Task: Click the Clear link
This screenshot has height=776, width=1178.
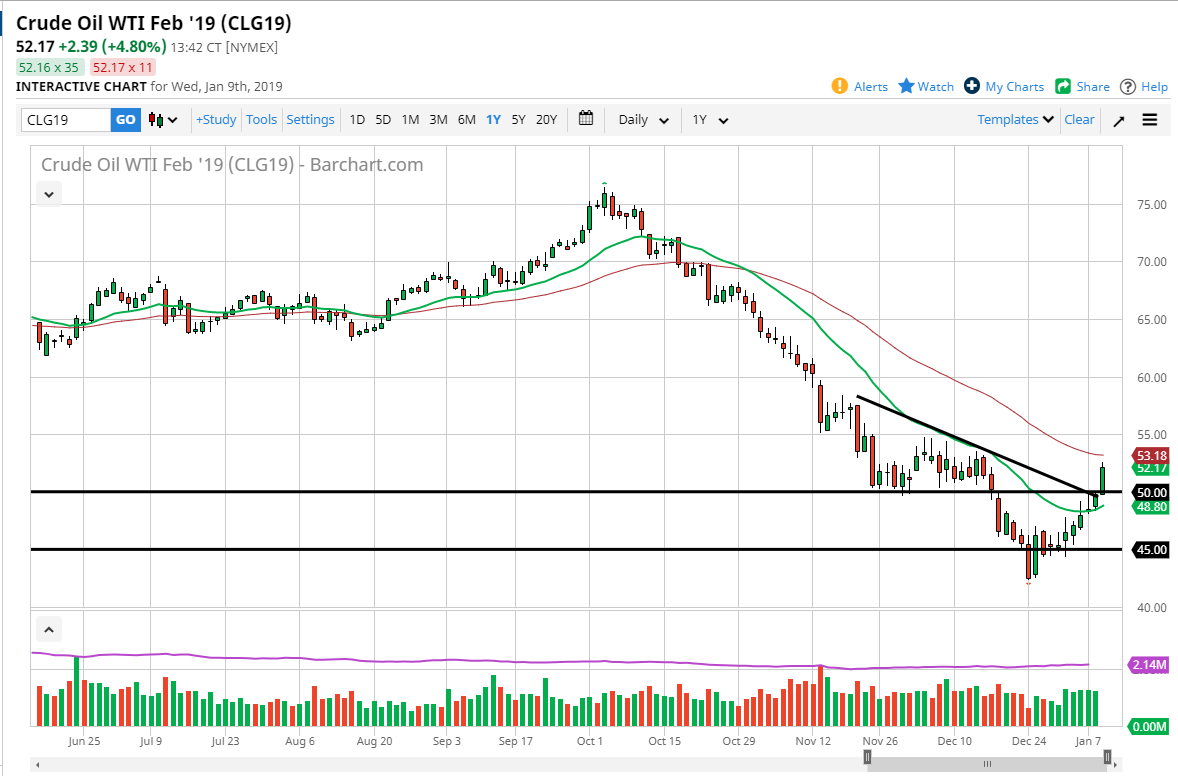Action: pos(1079,119)
